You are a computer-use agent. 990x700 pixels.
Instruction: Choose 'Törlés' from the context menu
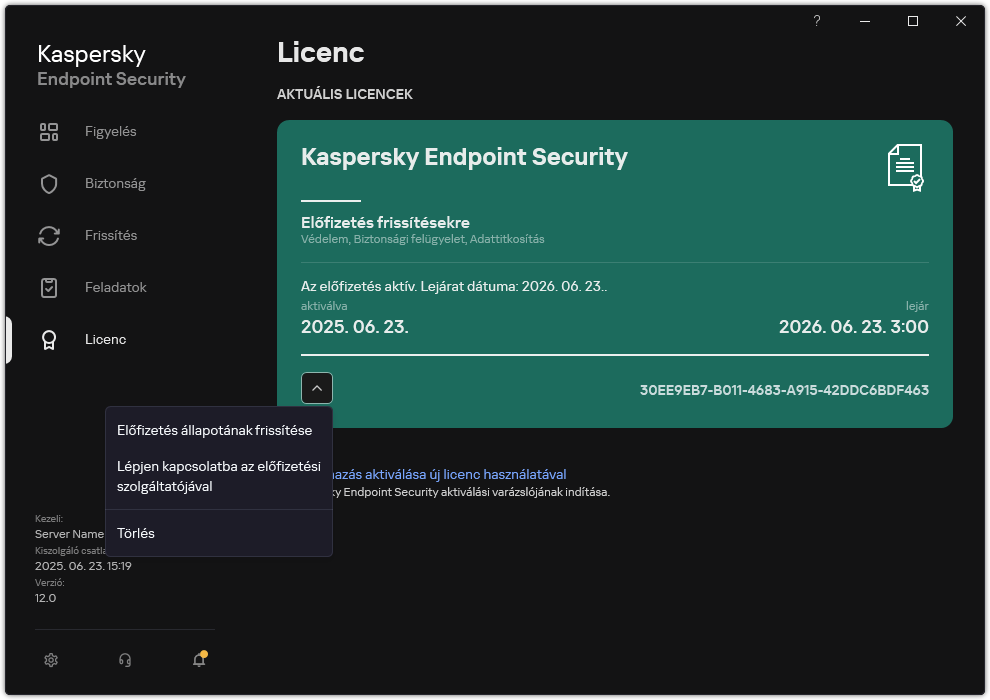point(135,533)
